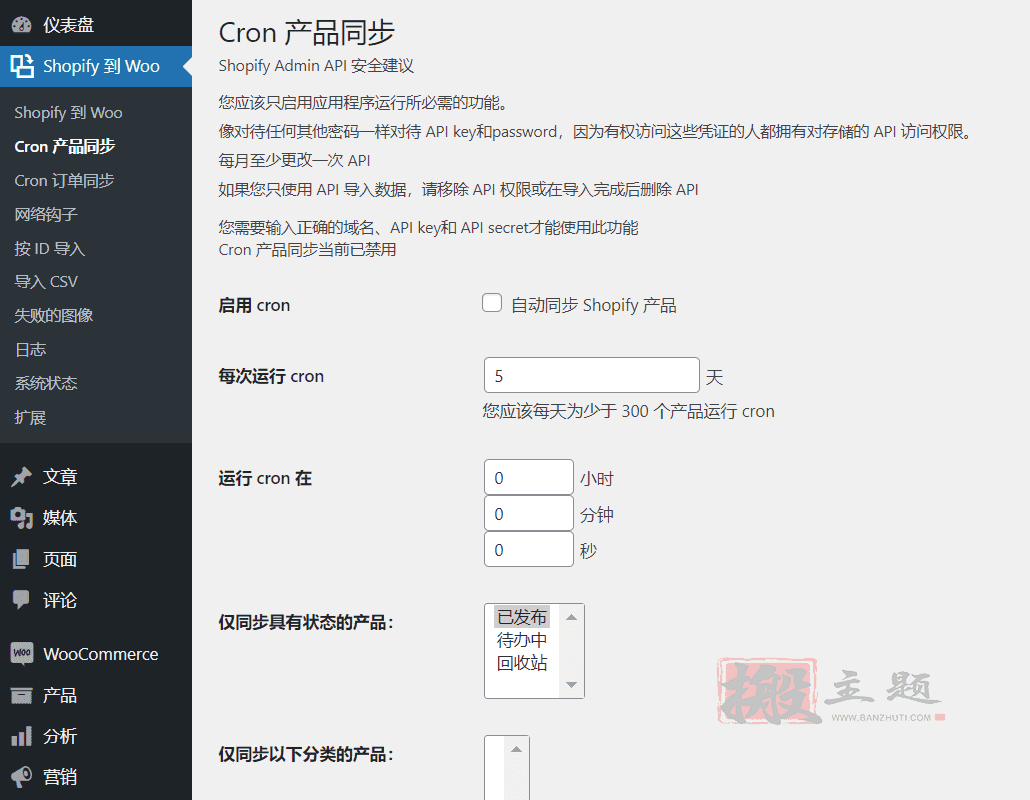Focus the 秒 seconds input field
The width and height of the screenshot is (1030, 800).
point(529,549)
